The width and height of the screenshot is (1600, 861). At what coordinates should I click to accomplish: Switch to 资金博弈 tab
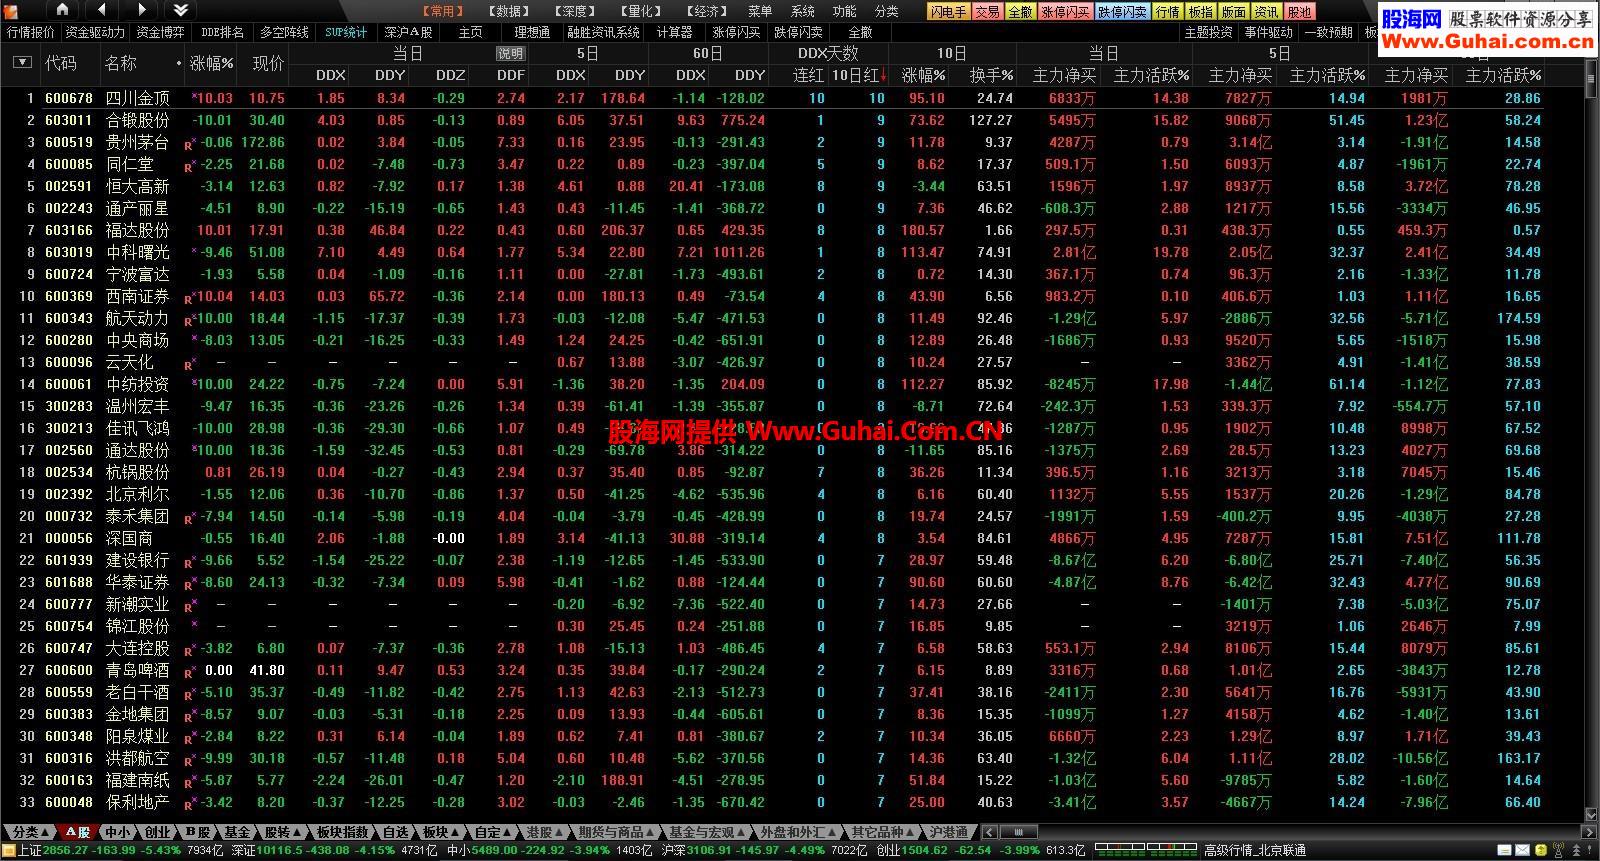[x=160, y=32]
